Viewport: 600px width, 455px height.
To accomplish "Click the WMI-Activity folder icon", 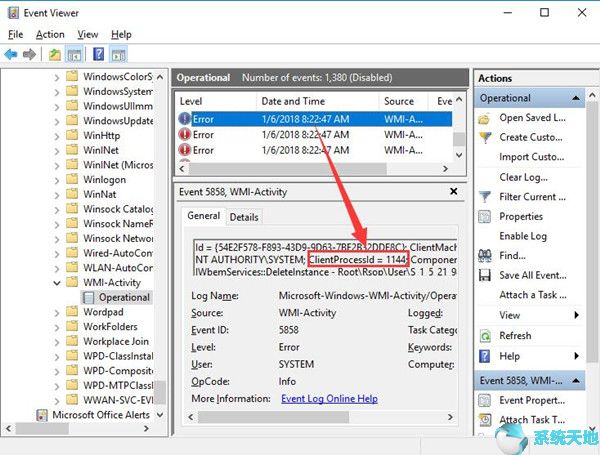I will coord(72,282).
